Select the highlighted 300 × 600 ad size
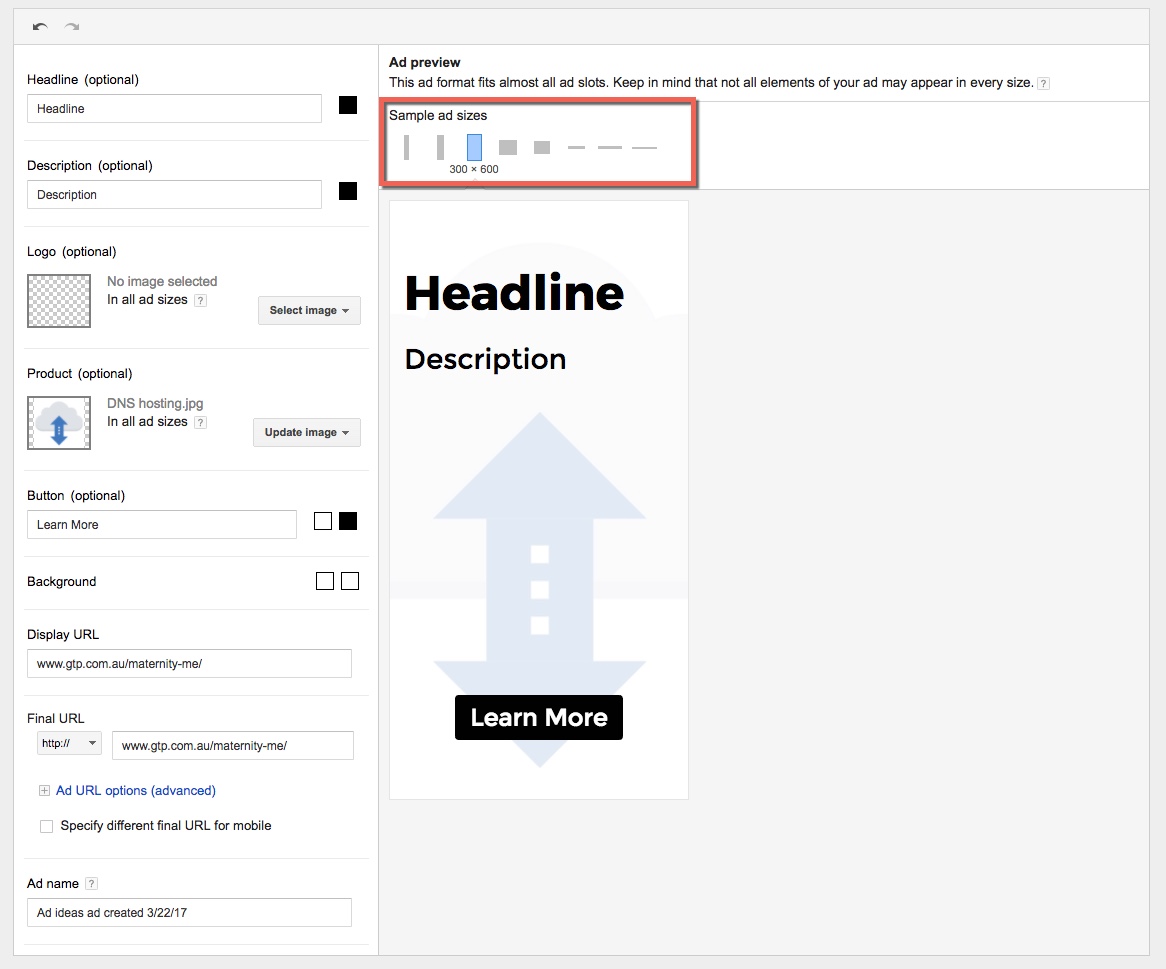Screen dimensions: 1166x969 [x=474, y=148]
